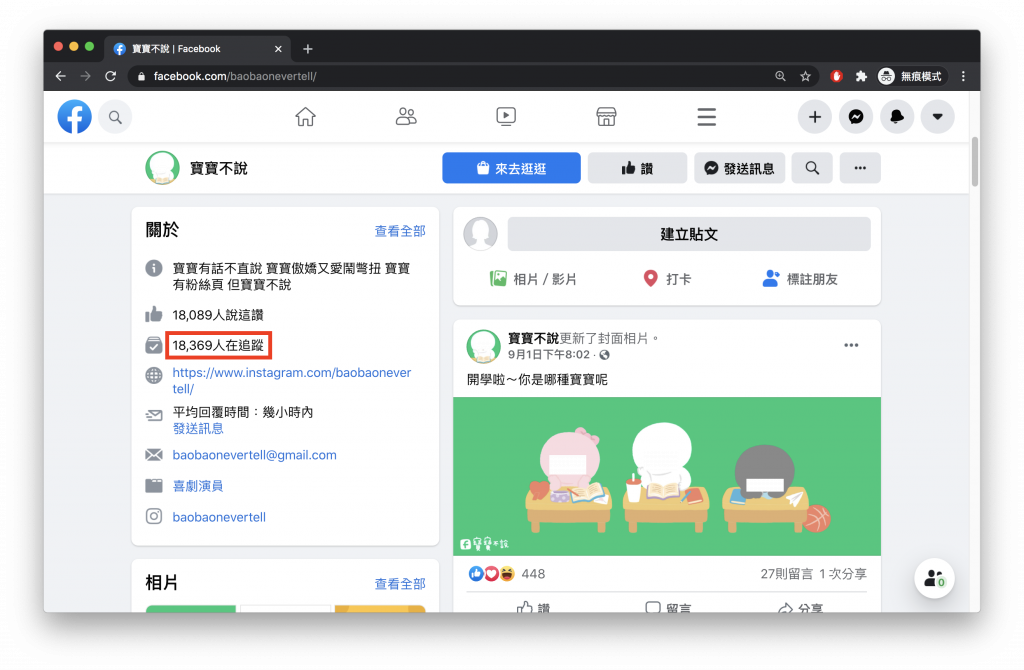Open post options ellipsis on cover update
Screen dimensions: 1024x670
(x=851, y=345)
